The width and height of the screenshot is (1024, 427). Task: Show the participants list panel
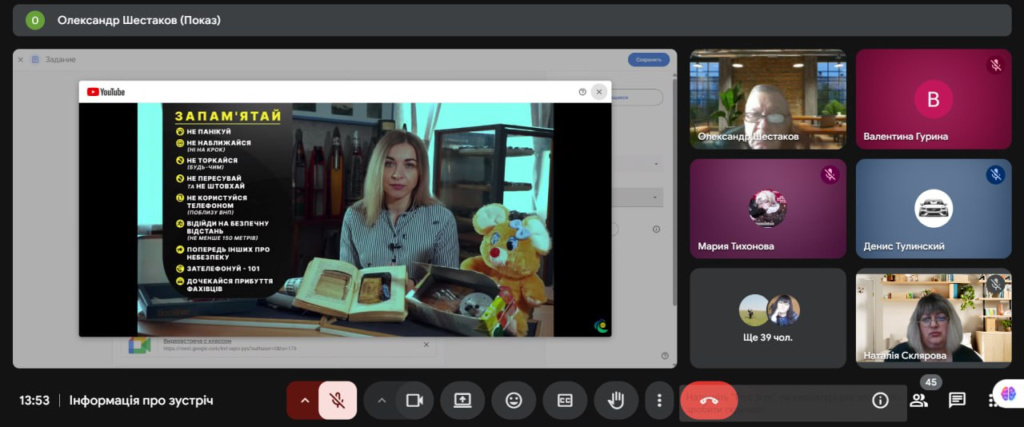(918, 400)
